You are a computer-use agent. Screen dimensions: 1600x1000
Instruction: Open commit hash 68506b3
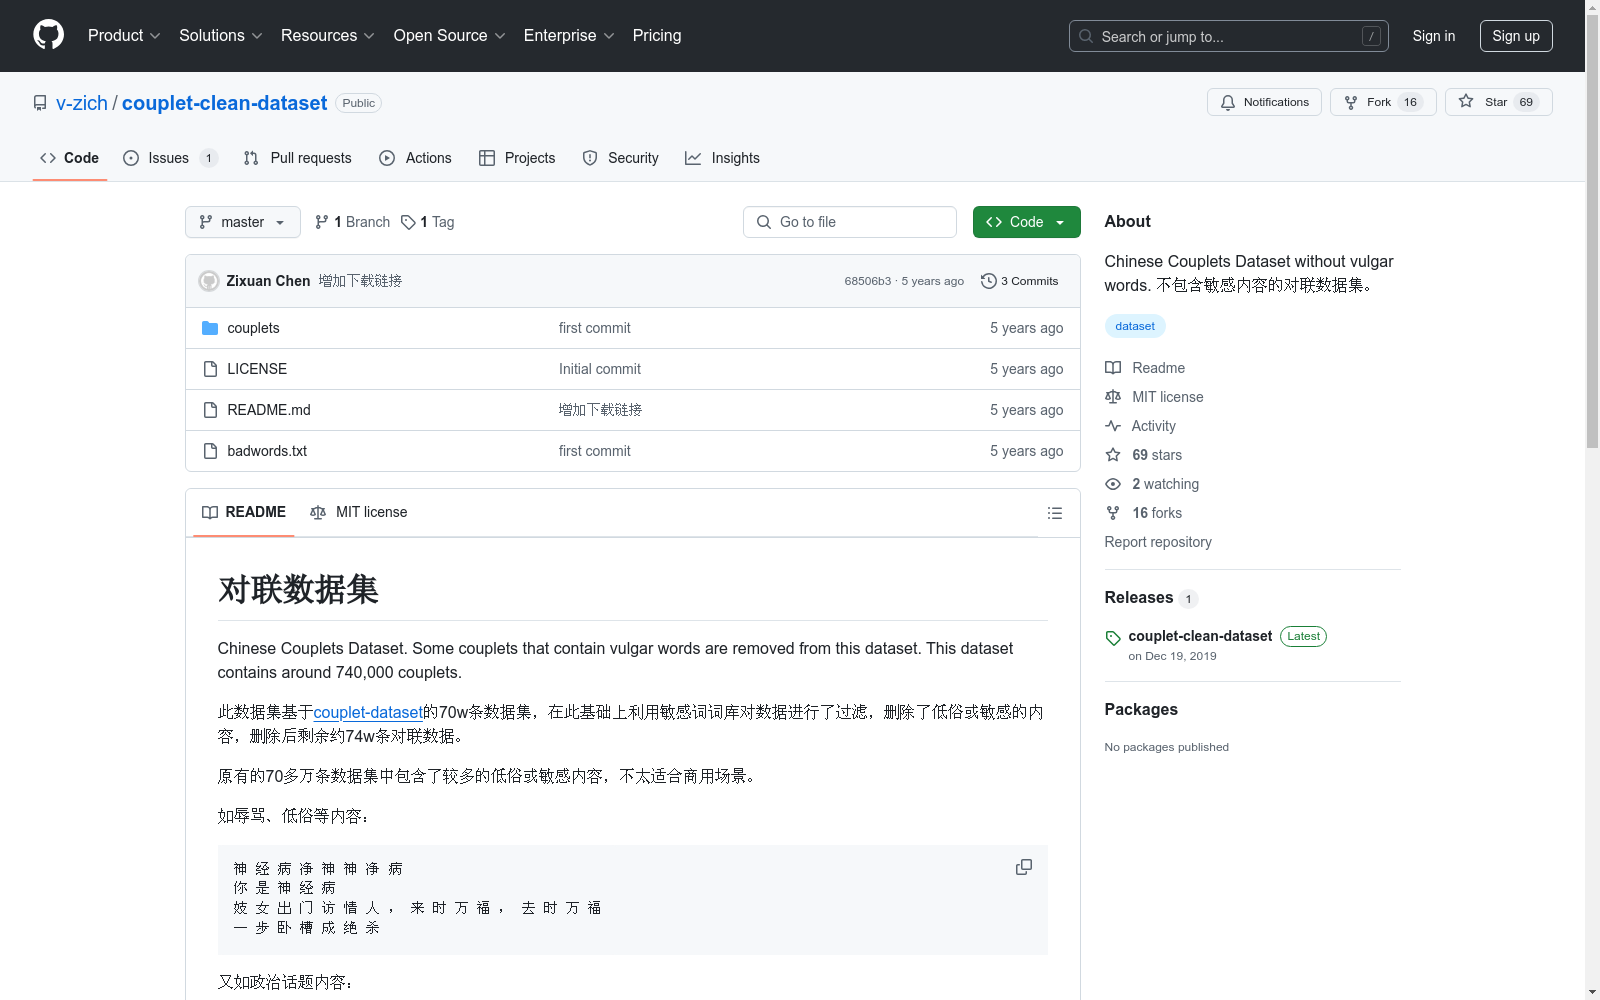(867, 281)
